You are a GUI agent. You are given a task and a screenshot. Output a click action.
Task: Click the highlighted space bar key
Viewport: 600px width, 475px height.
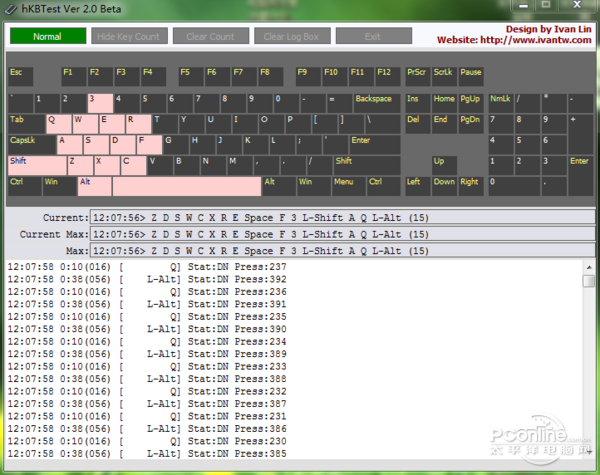186,186
